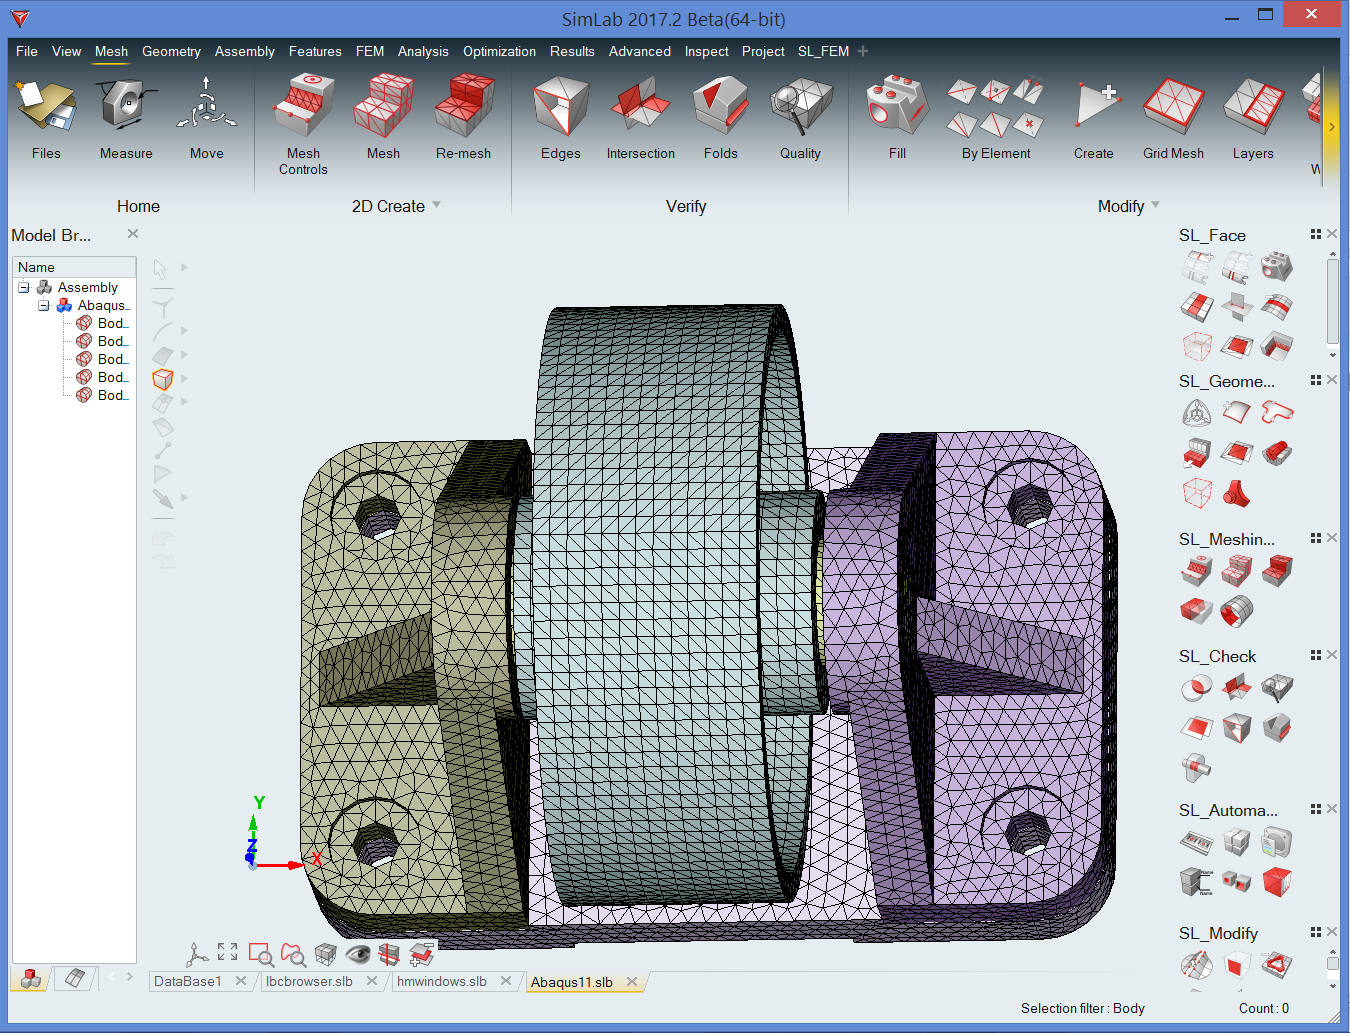
Task: Open the Geometry menu
Action: pos(171,51)
